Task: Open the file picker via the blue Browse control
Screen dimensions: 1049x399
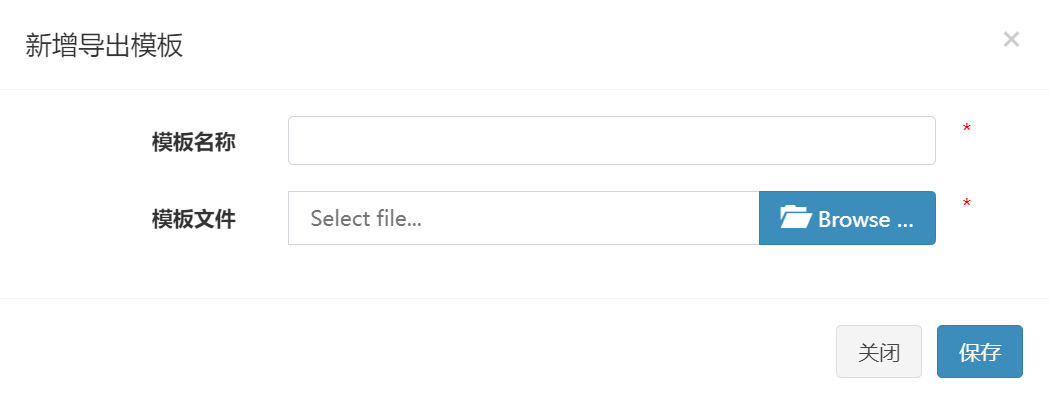Action: pyautogui.click(x=847, y=218)
